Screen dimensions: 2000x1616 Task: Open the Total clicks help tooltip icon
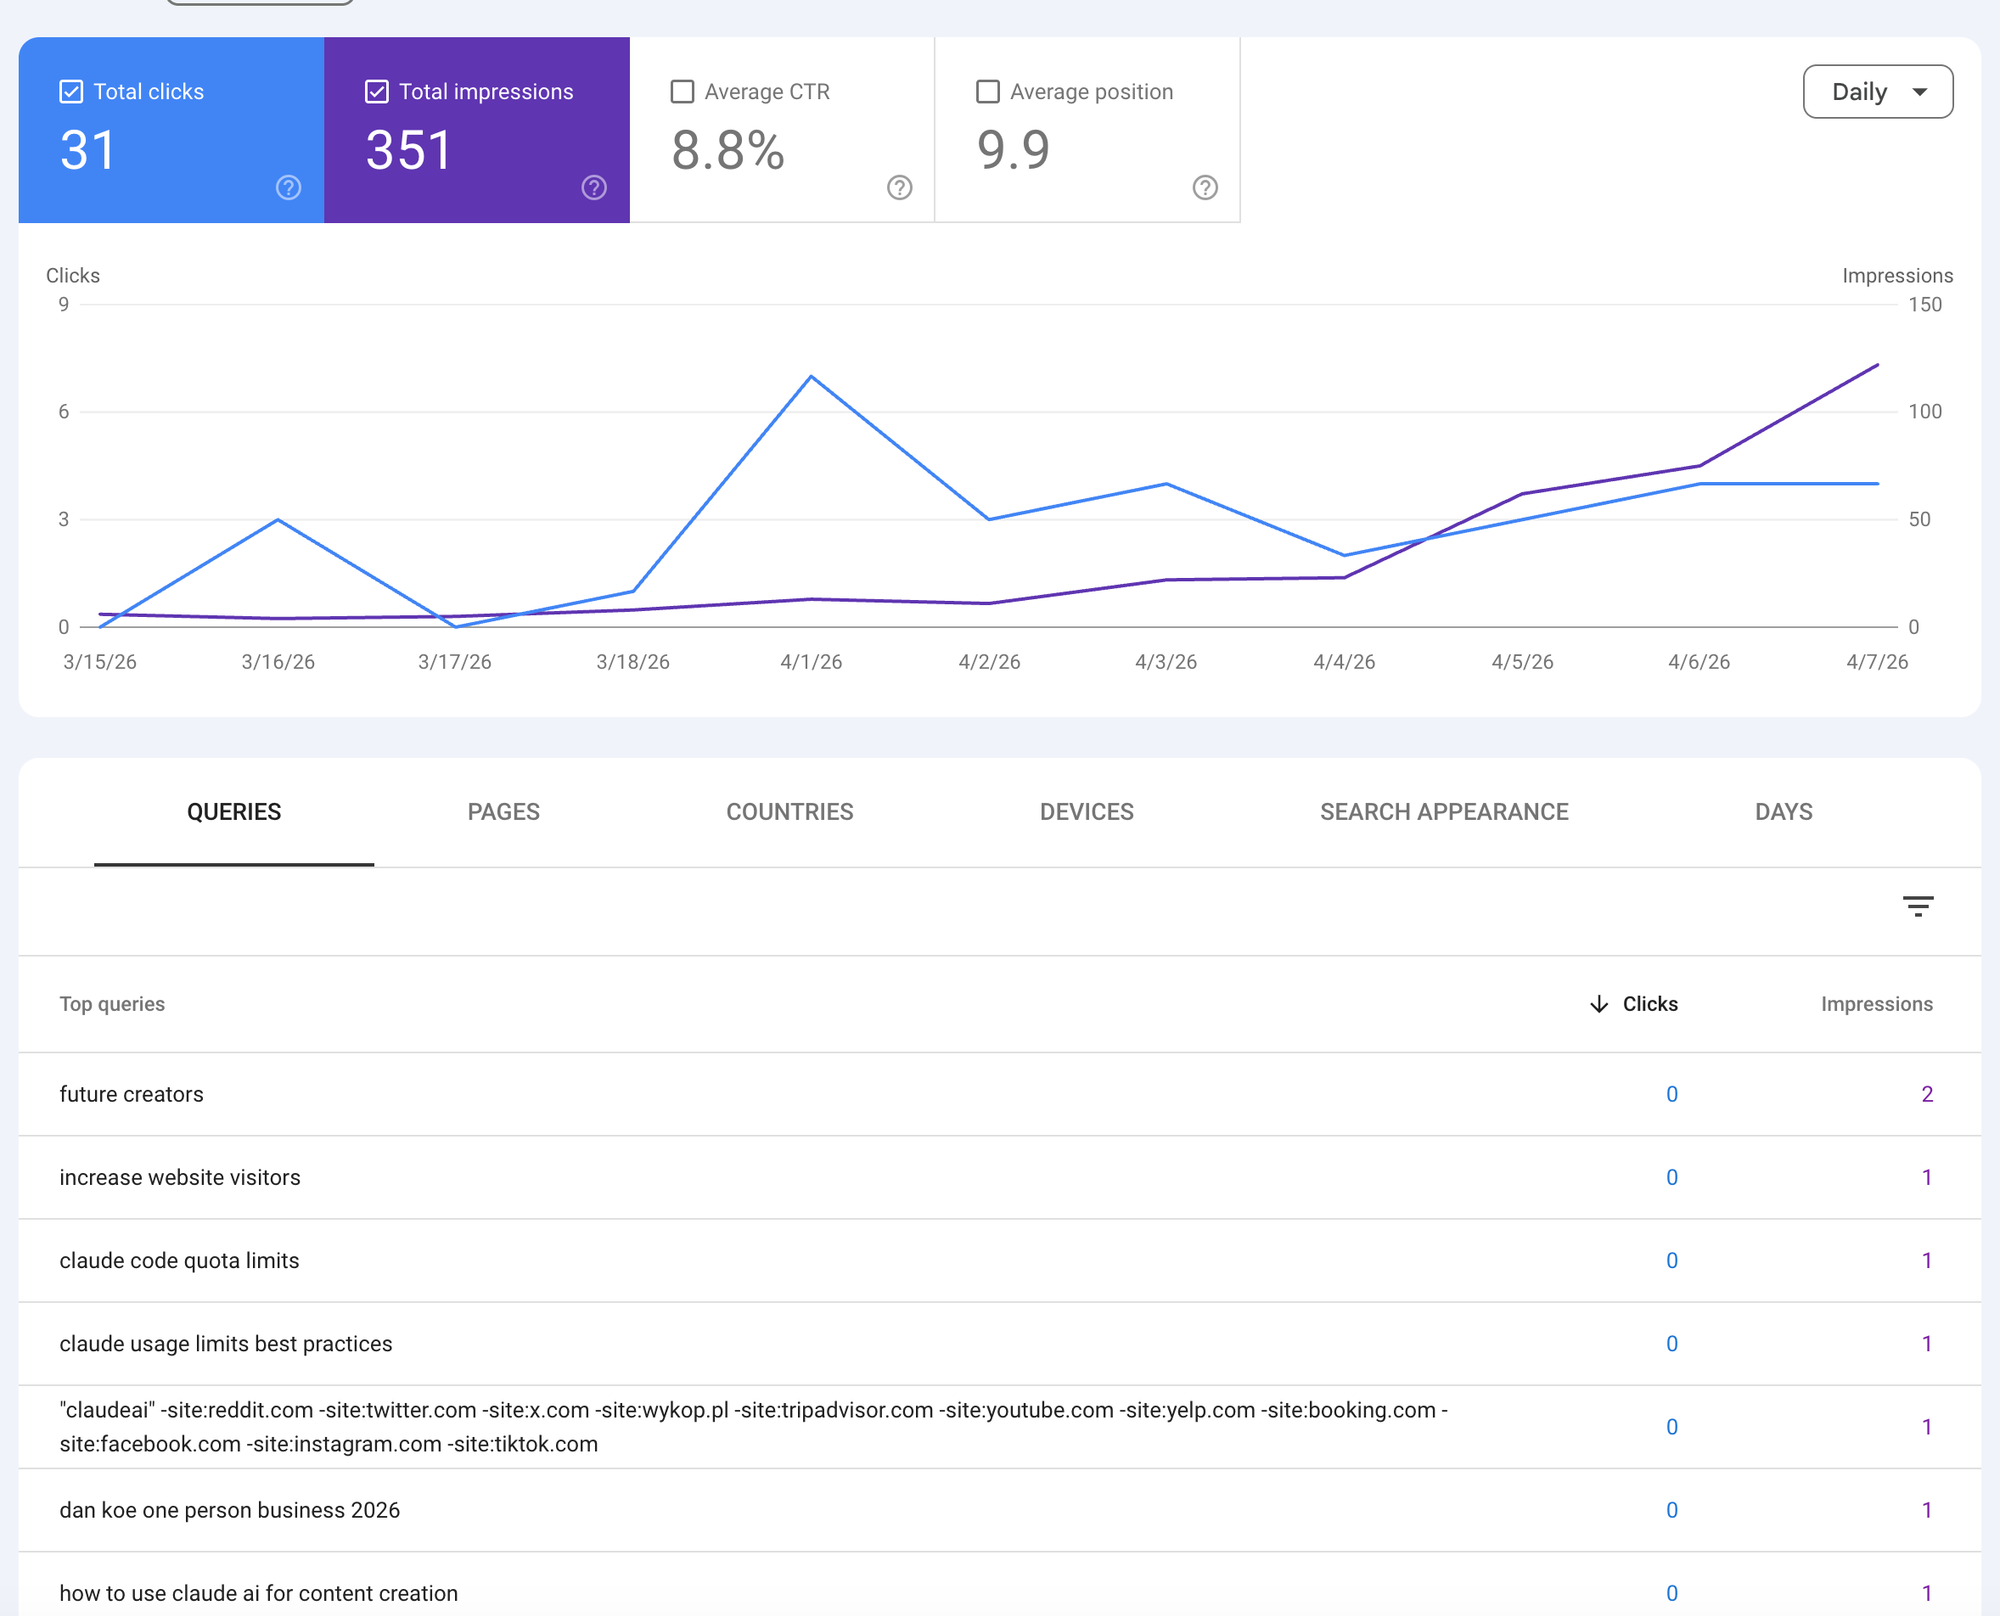coord(287,187)
